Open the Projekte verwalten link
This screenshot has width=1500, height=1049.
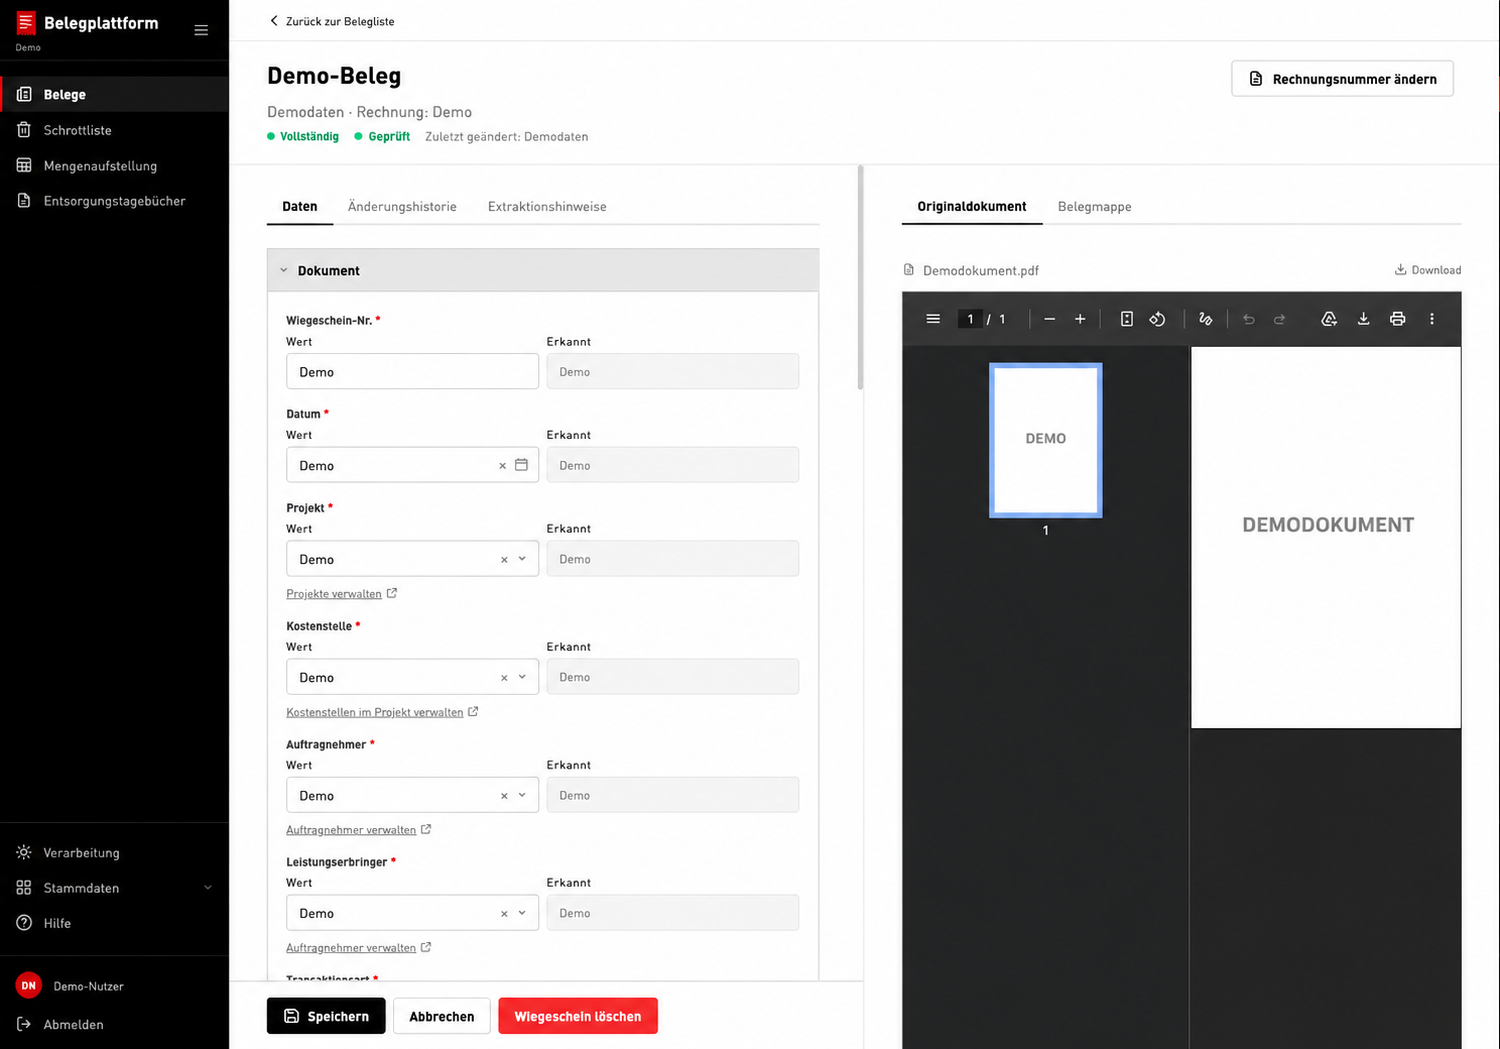click(341, 594)
